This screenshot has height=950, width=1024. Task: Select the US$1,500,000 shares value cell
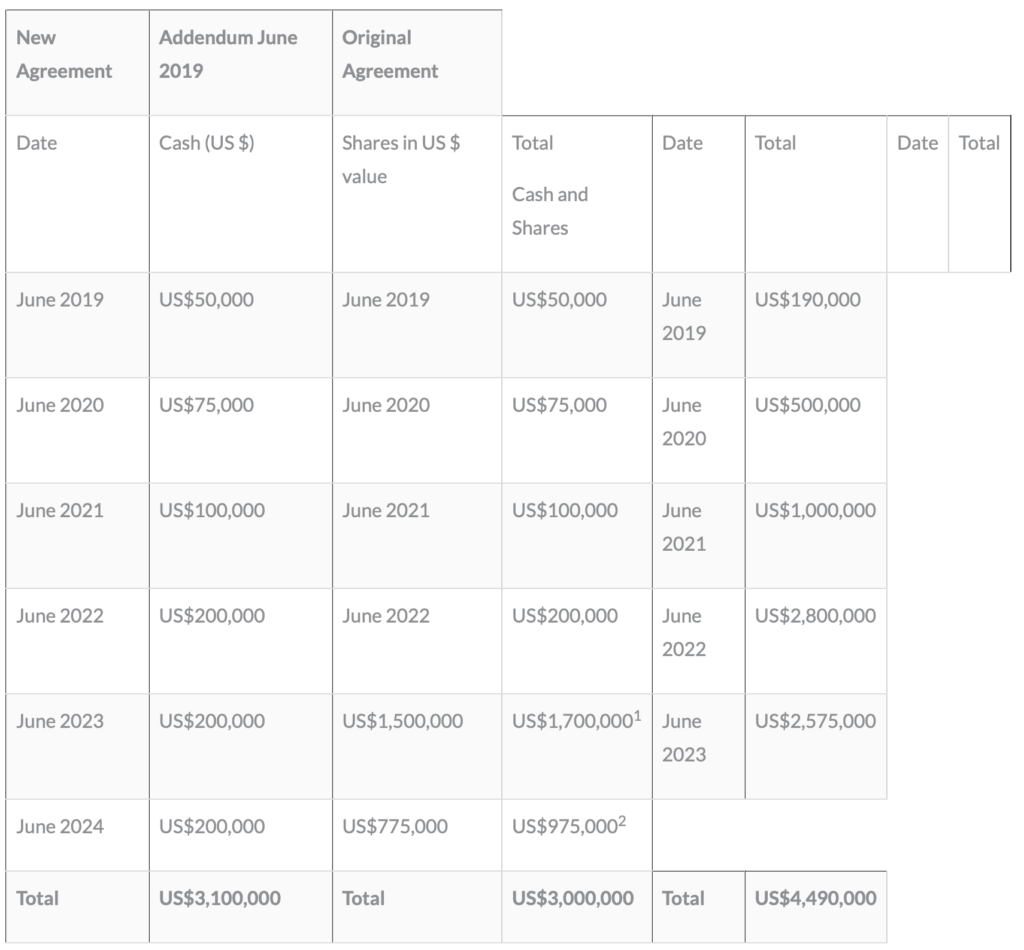[402, 721]
